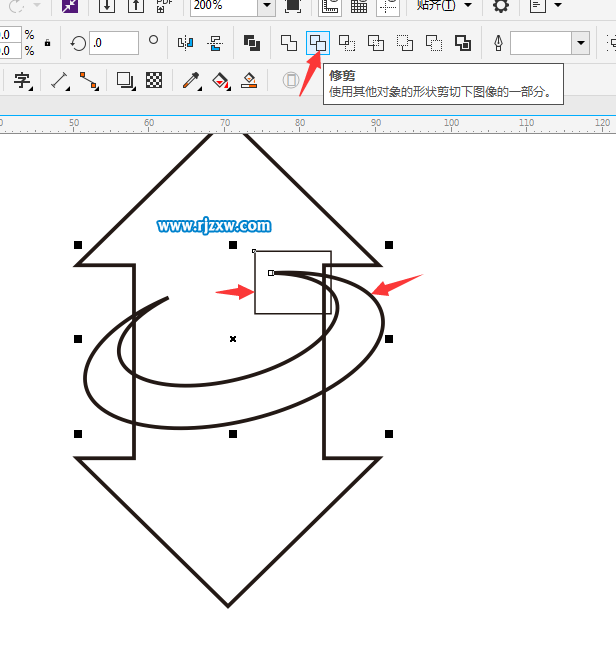Click the rotation angle input field
This screenshot has width=616, height=653.
click(114, 43)
